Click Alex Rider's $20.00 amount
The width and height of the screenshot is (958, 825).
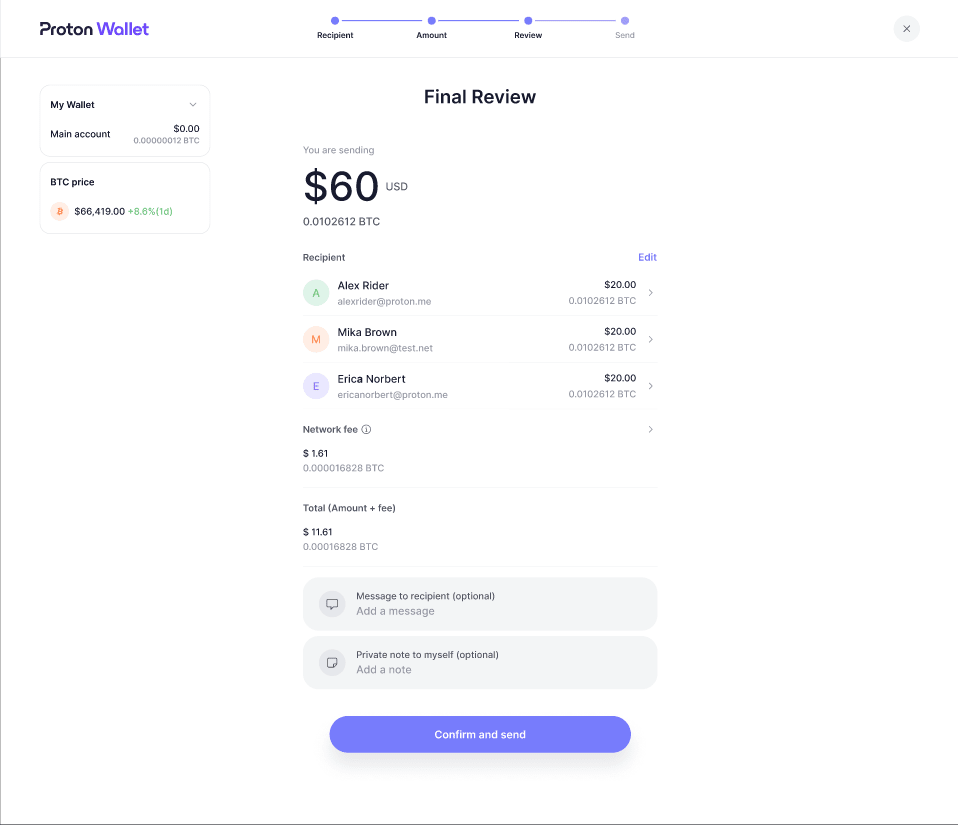[620, 285]
